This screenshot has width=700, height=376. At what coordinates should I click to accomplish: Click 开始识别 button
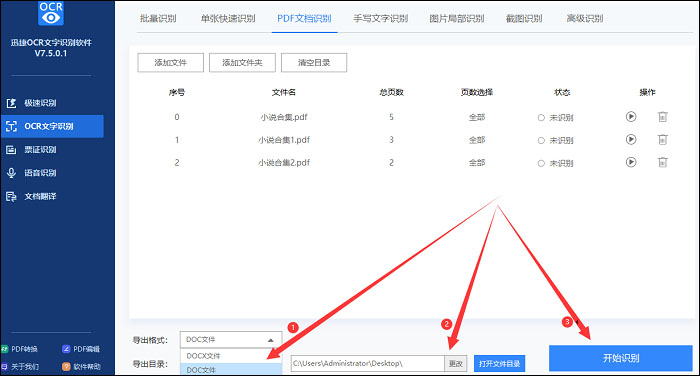pyautogui.click(x=621, y=358)
